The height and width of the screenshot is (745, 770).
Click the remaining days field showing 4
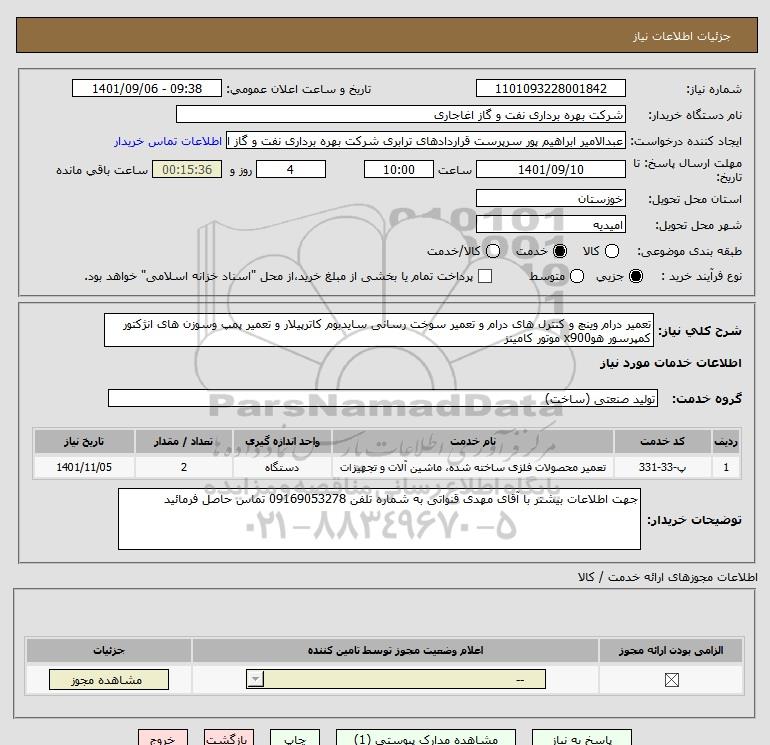291,169
